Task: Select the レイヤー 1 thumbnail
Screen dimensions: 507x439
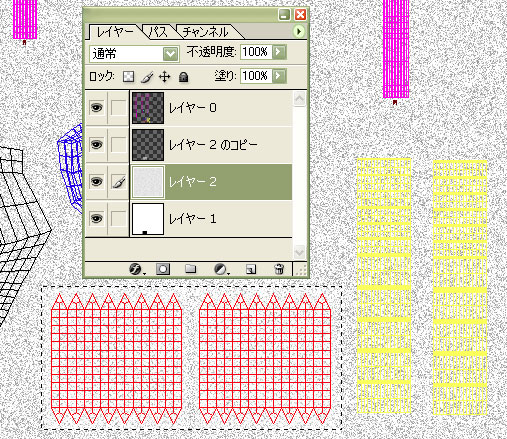Action: pyautogui.click(x=148, y=219)
